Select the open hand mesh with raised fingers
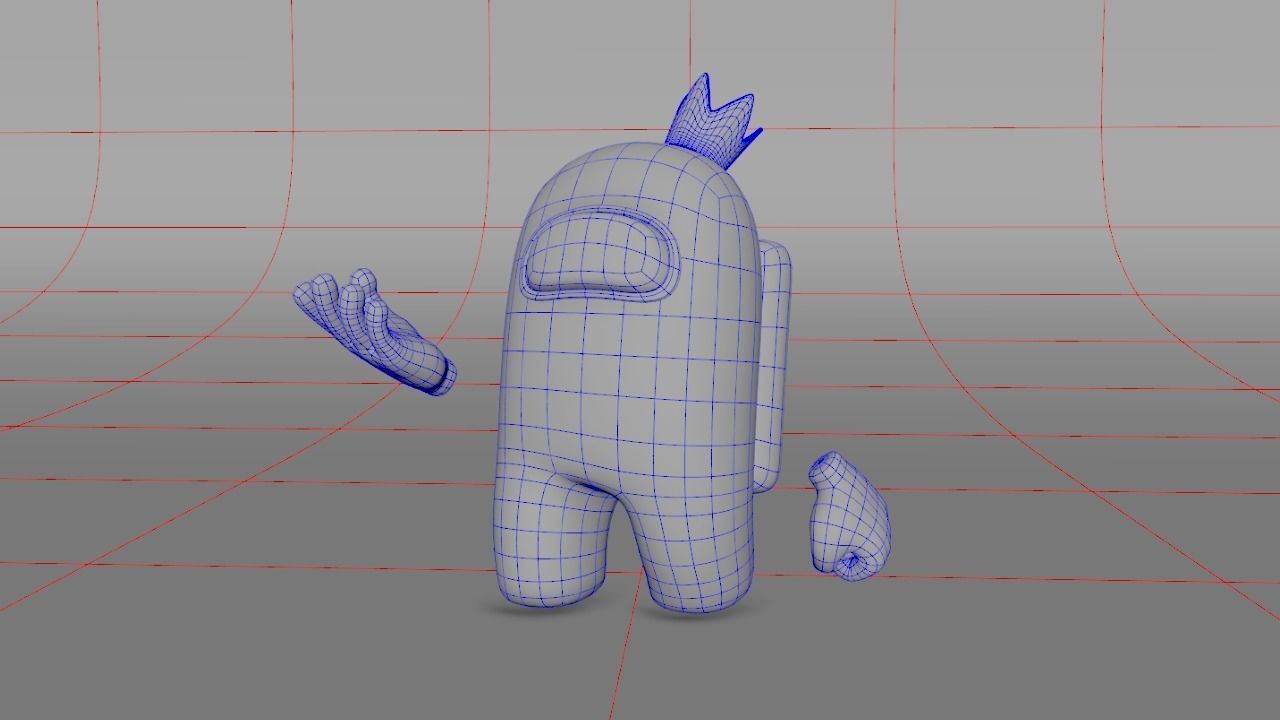The image size is (1280, 720). click(375, 332)
